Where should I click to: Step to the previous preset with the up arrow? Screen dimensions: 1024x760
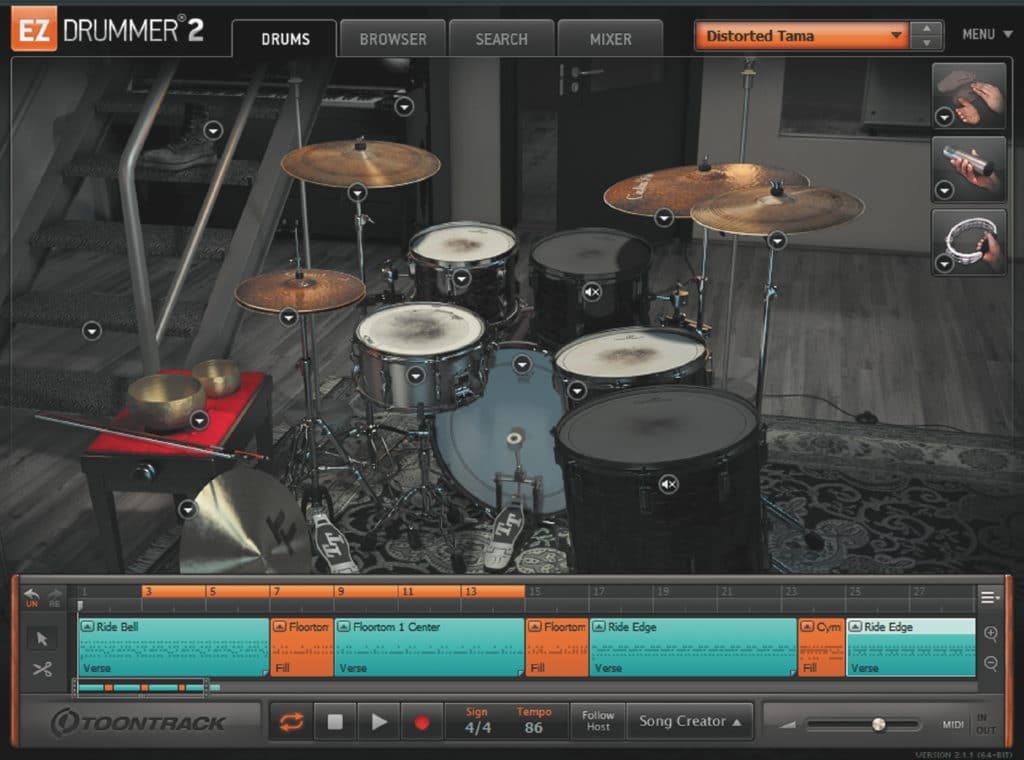tap(927, 29)
